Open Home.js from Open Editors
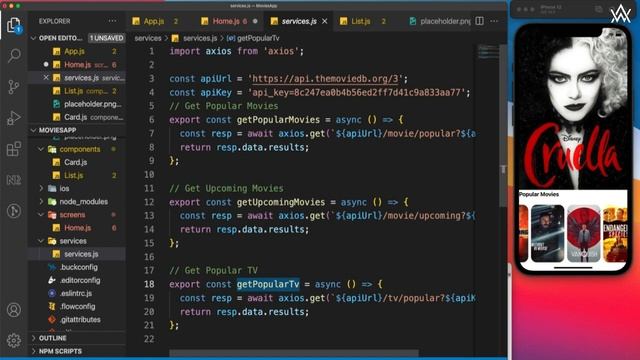640x360 pixels. [x=77, y=64]
